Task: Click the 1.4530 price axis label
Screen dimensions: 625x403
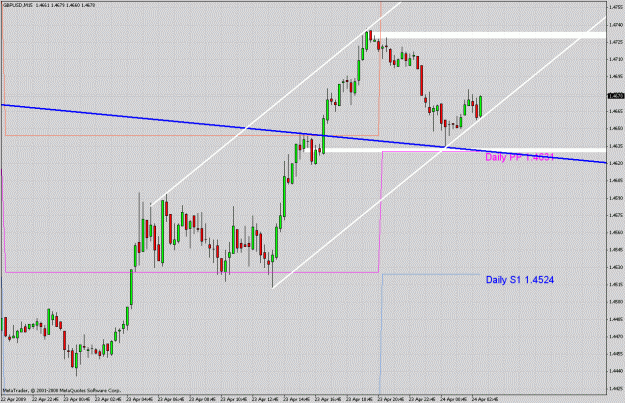Action: coord(616,267)
